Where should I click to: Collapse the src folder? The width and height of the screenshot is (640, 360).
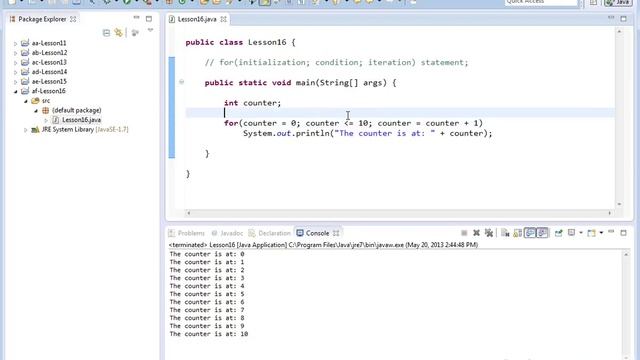[x=26, y=101]
